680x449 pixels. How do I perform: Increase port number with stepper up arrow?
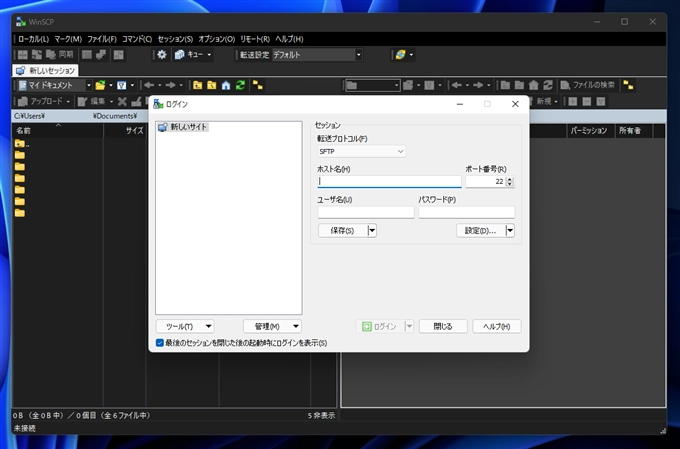(x=510, y=179)
